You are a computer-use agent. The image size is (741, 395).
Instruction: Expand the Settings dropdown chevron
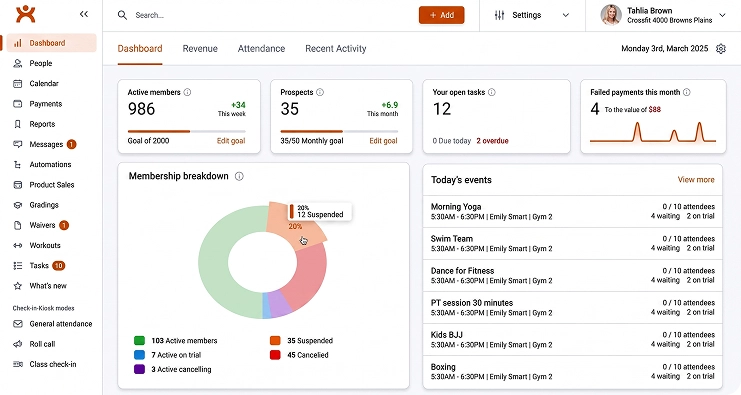point(566,15)
